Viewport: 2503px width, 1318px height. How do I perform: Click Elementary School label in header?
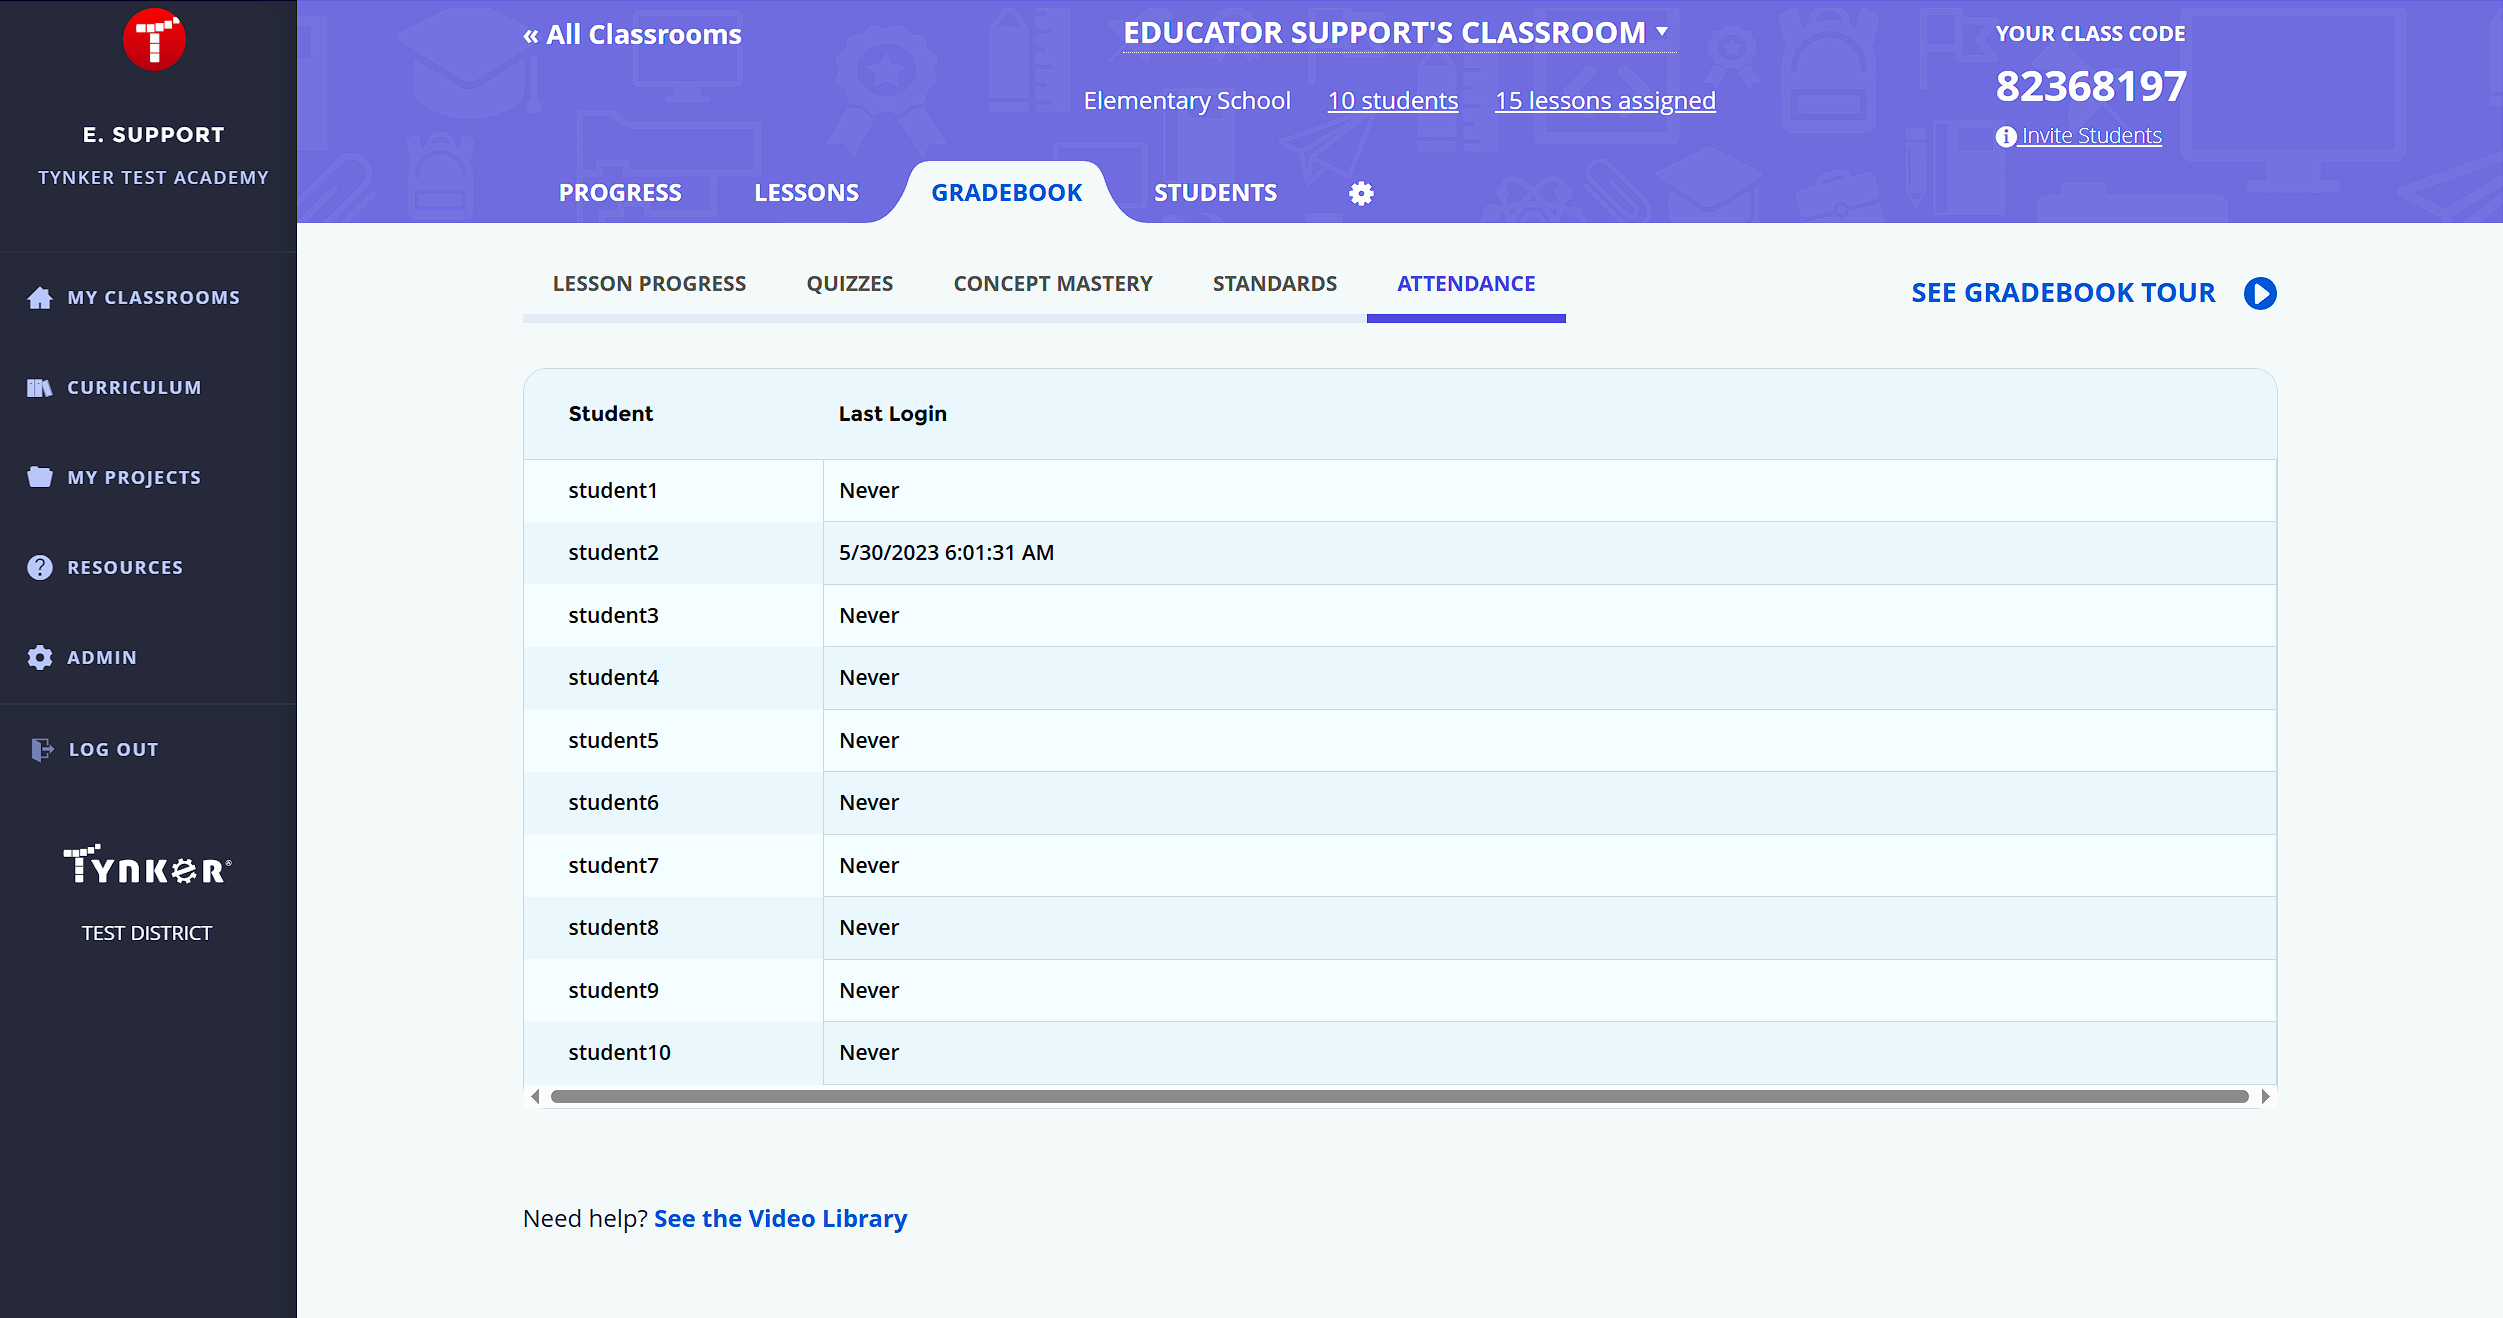click(x=1187, y=101)
